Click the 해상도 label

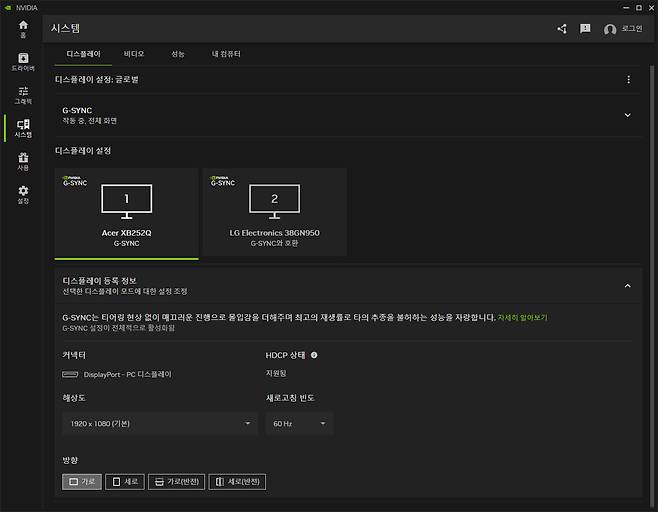point(74,398)
